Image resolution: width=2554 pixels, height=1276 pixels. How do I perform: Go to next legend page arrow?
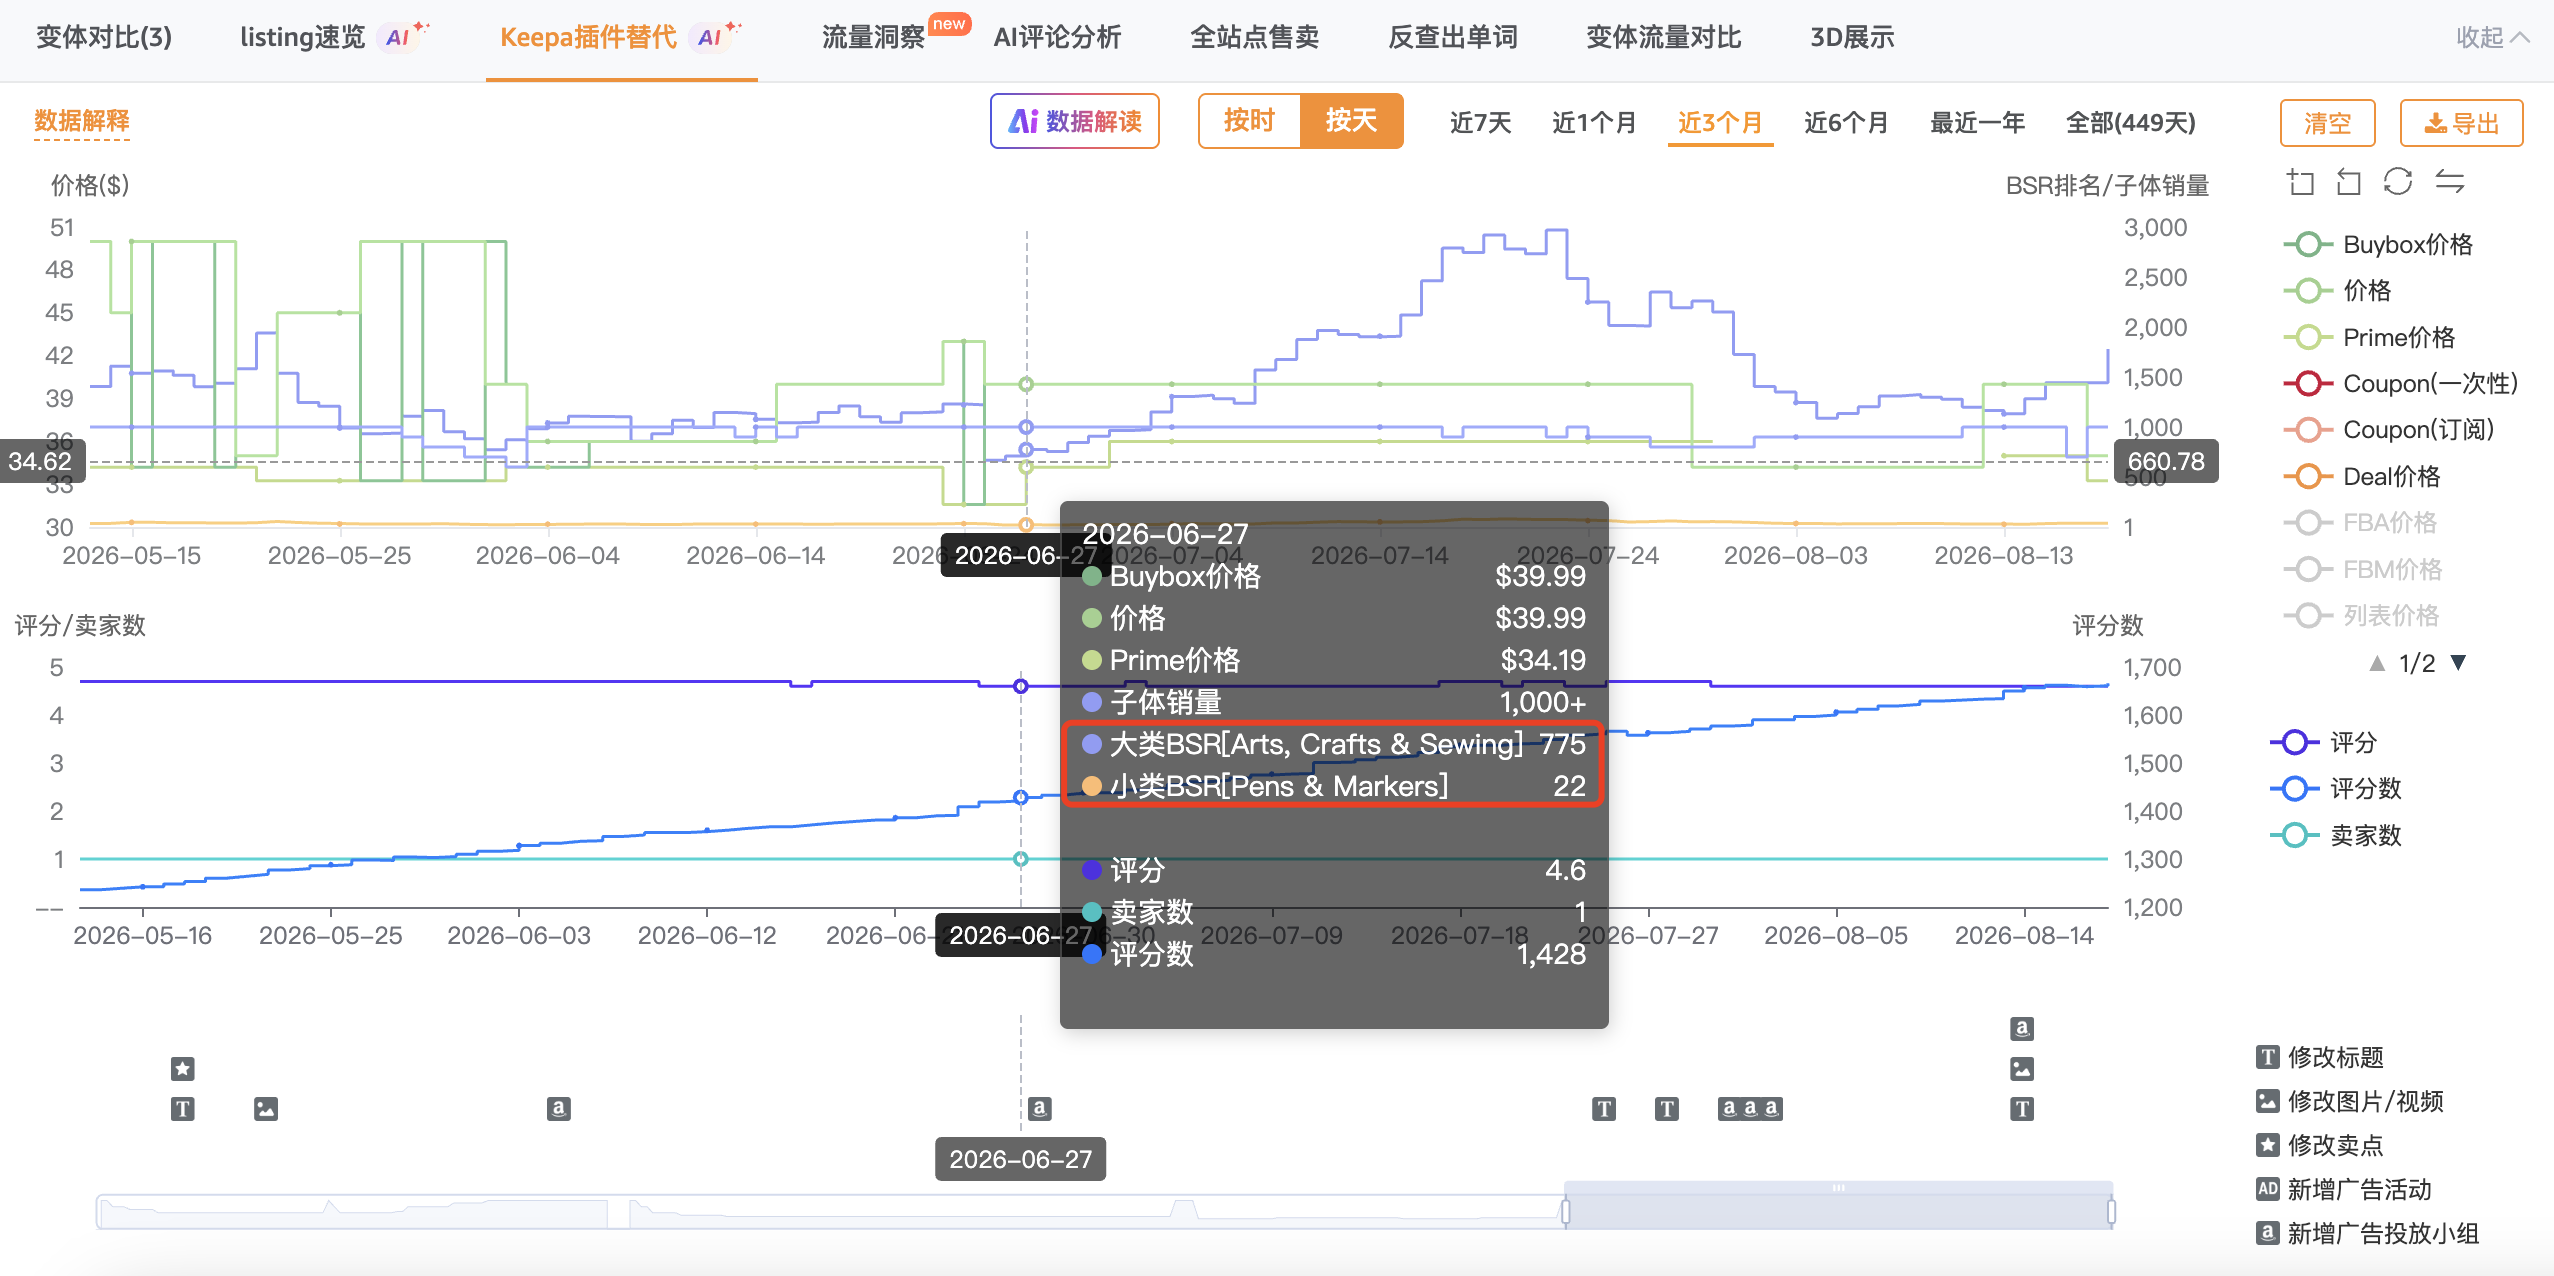point(2459,662)
